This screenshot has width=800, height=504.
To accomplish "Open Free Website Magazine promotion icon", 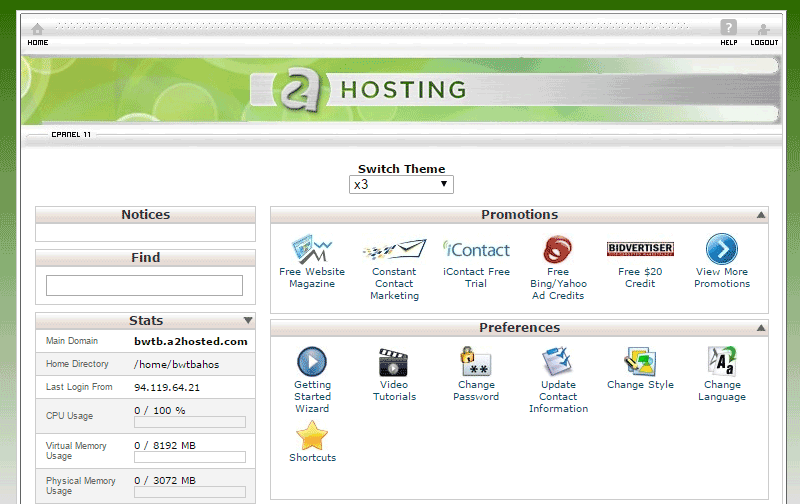I will click(x=312, y=248).
